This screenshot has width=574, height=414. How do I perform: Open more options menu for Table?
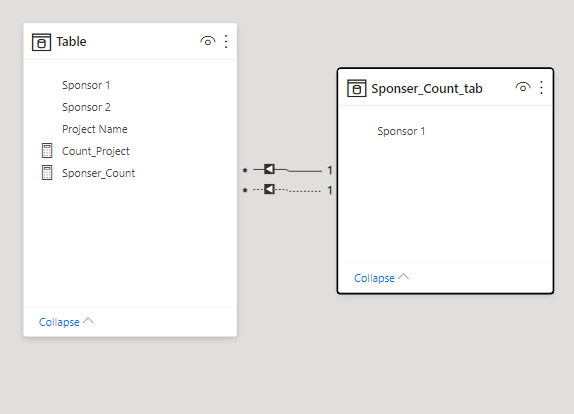coord(226,42)
